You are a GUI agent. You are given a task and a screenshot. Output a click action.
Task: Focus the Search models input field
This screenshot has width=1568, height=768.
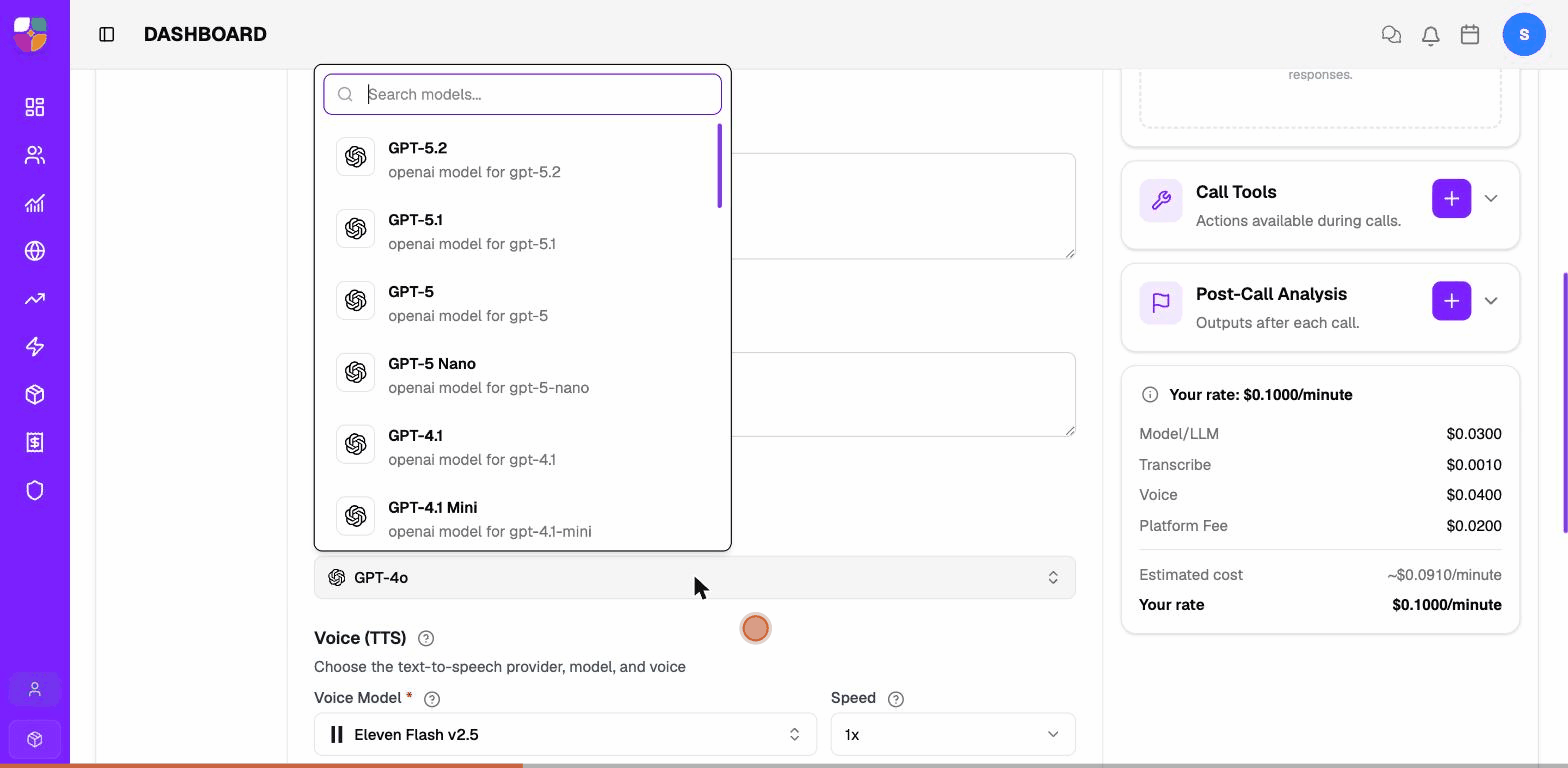[x=522, y=94]
